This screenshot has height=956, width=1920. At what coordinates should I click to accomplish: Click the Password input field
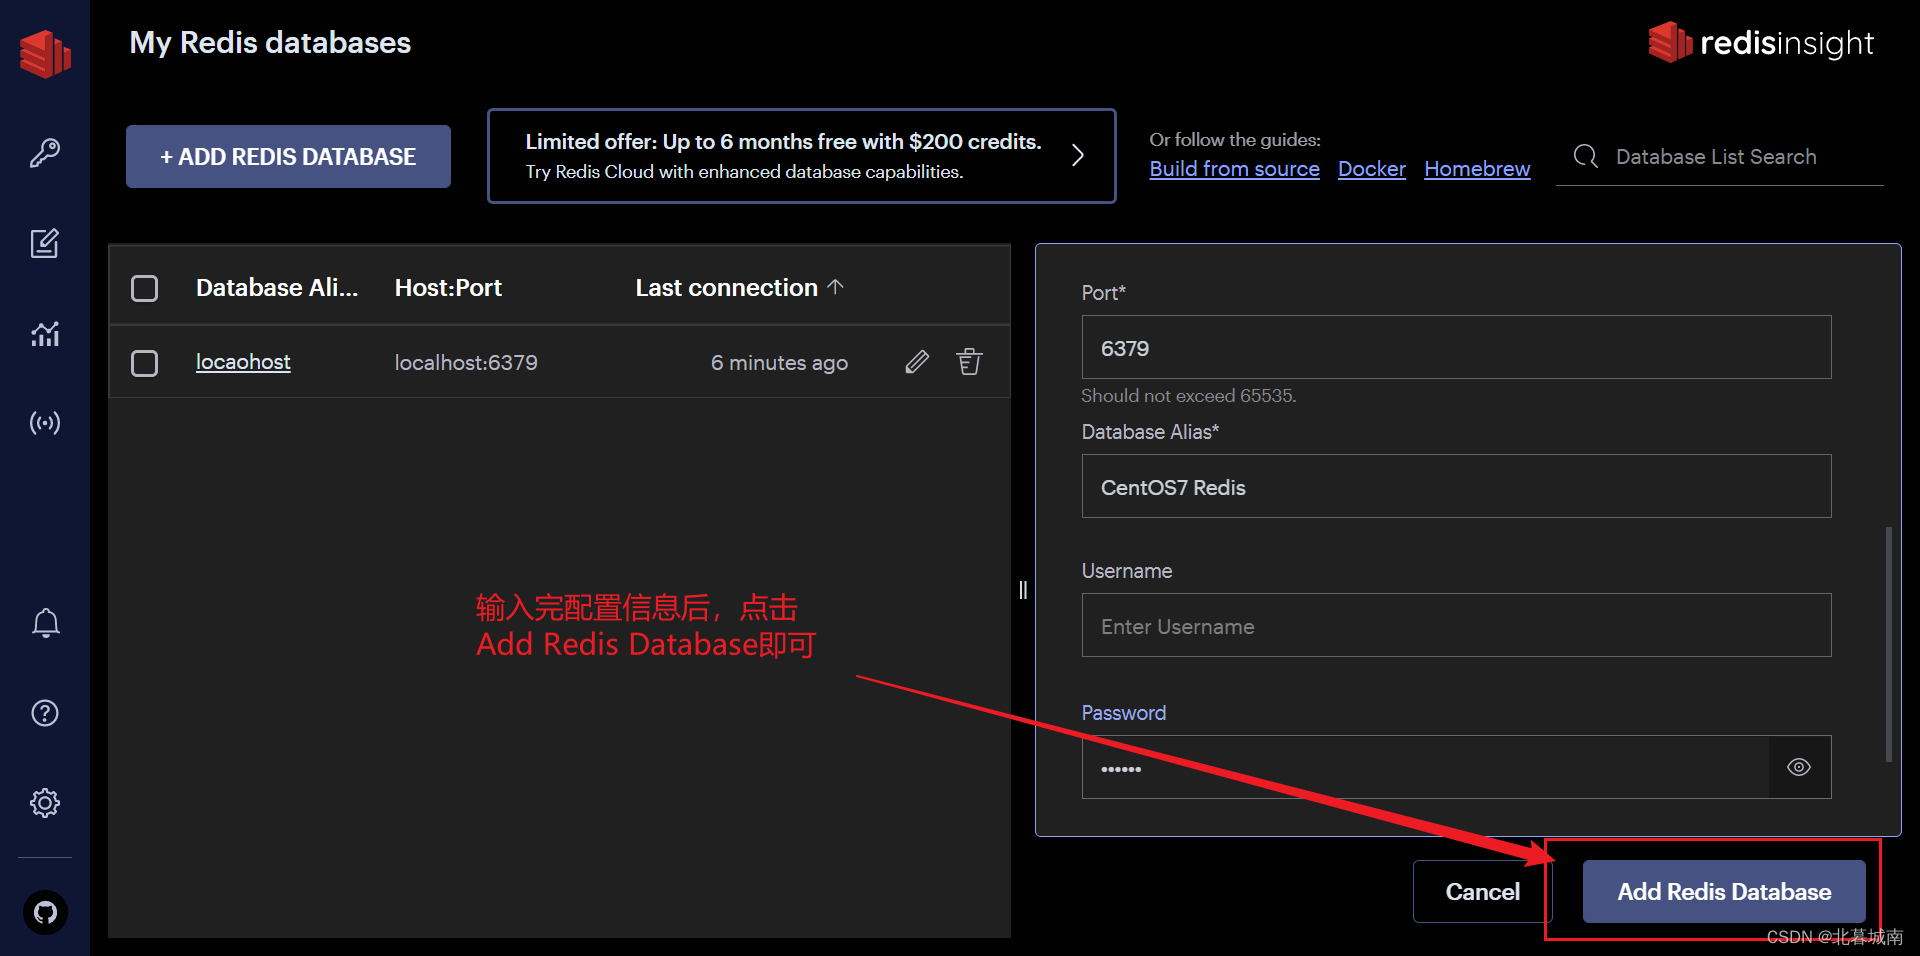tap(1425, 767)
